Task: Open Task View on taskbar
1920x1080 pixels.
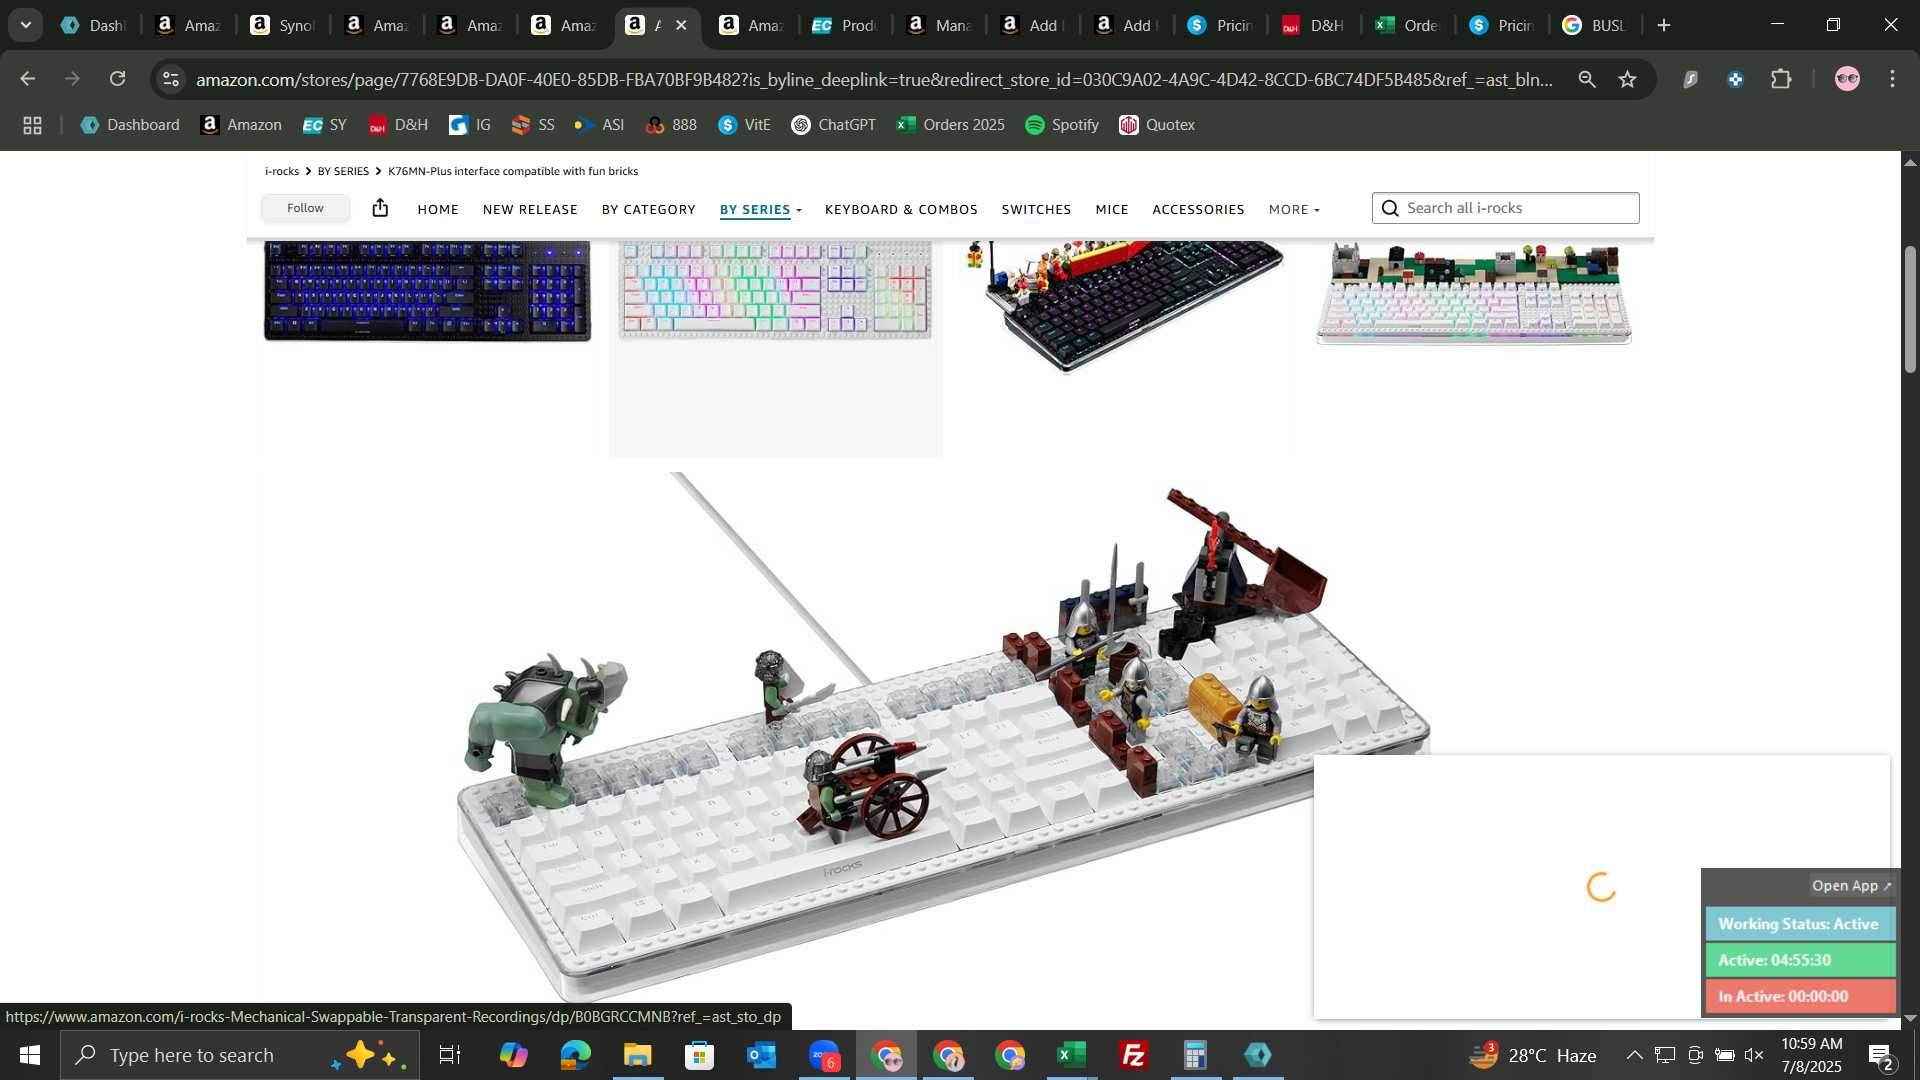Action: pyautogui.click(x=450, y=1055)
